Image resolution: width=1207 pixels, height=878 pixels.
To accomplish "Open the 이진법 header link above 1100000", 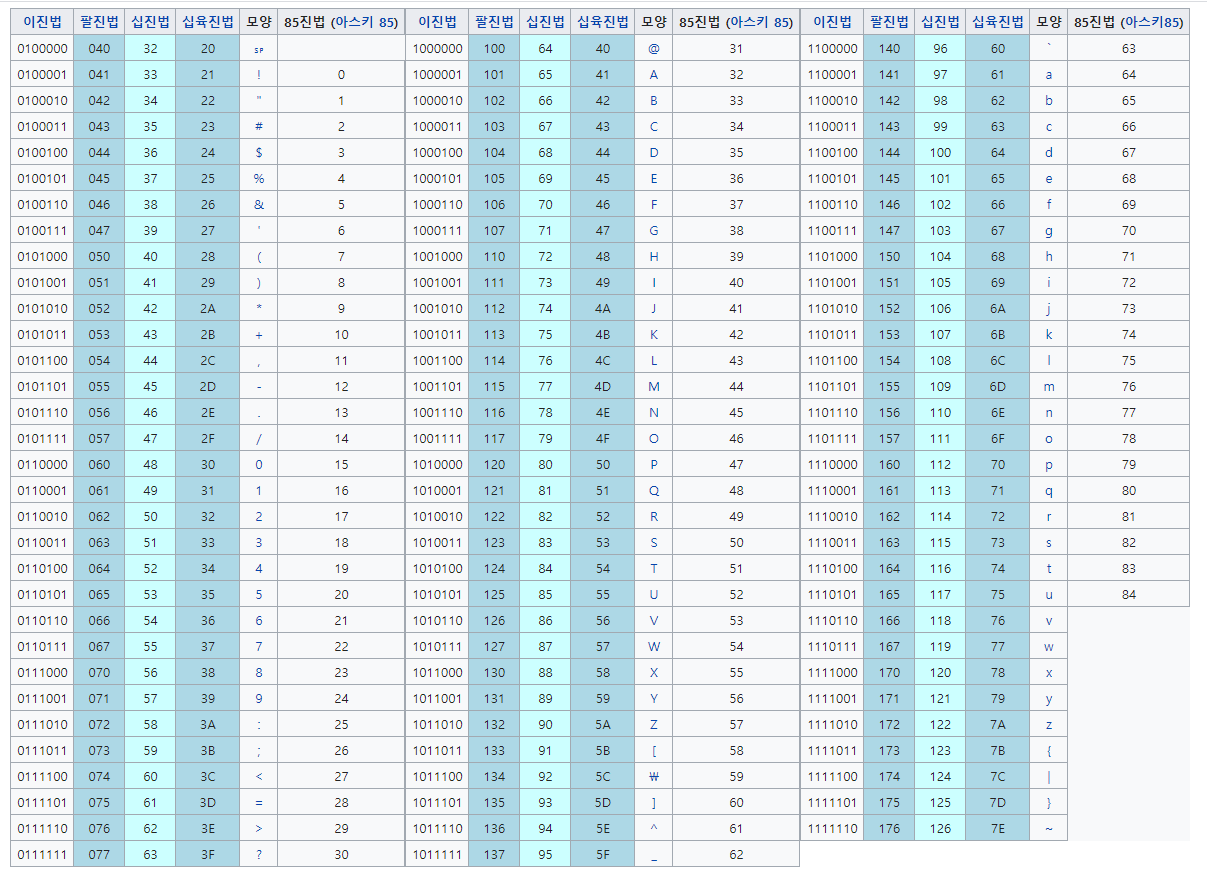I will pyautogui.click(x=833, y=22).
